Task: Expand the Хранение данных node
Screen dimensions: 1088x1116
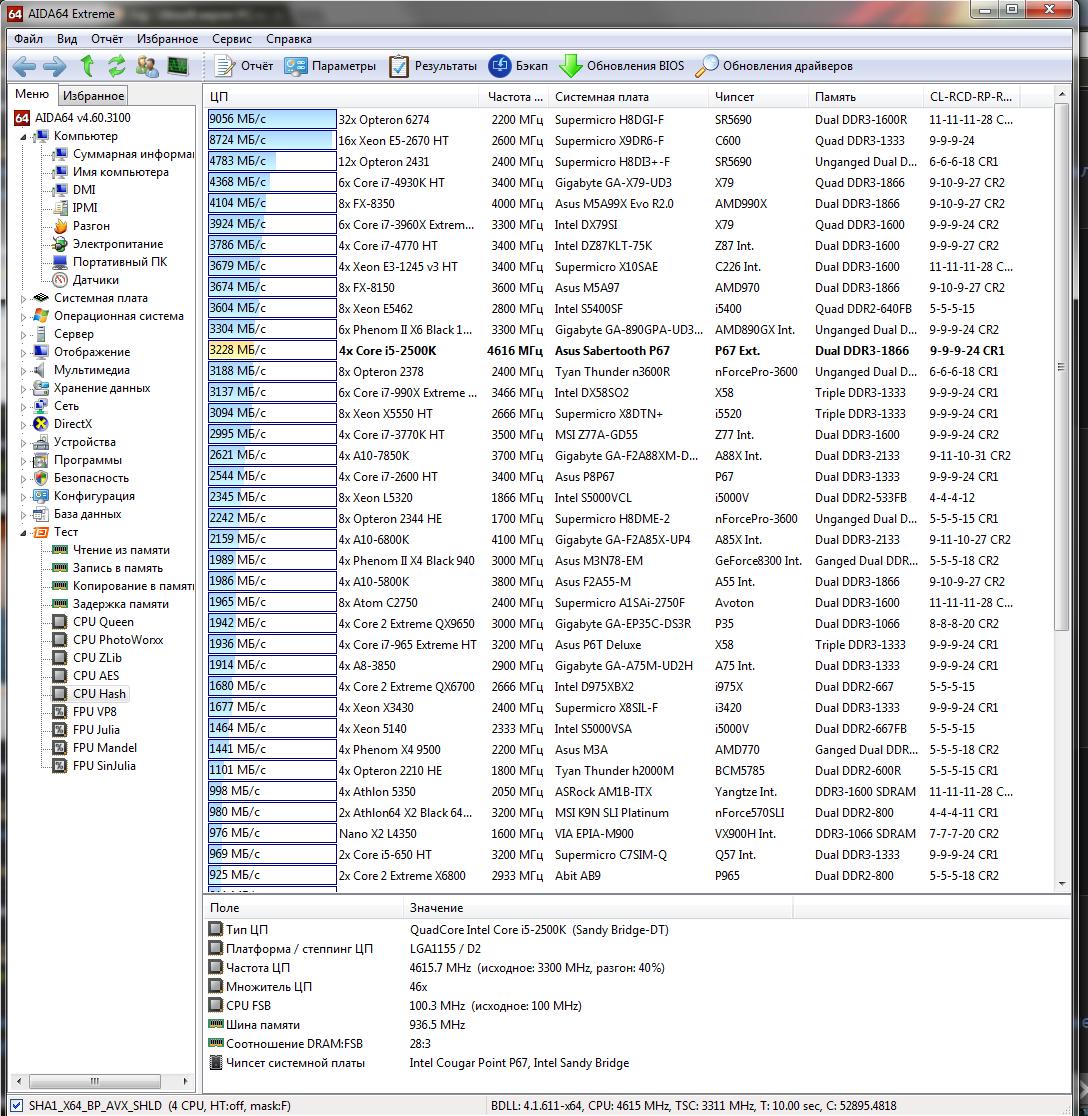Action: (x=23, y=389)
